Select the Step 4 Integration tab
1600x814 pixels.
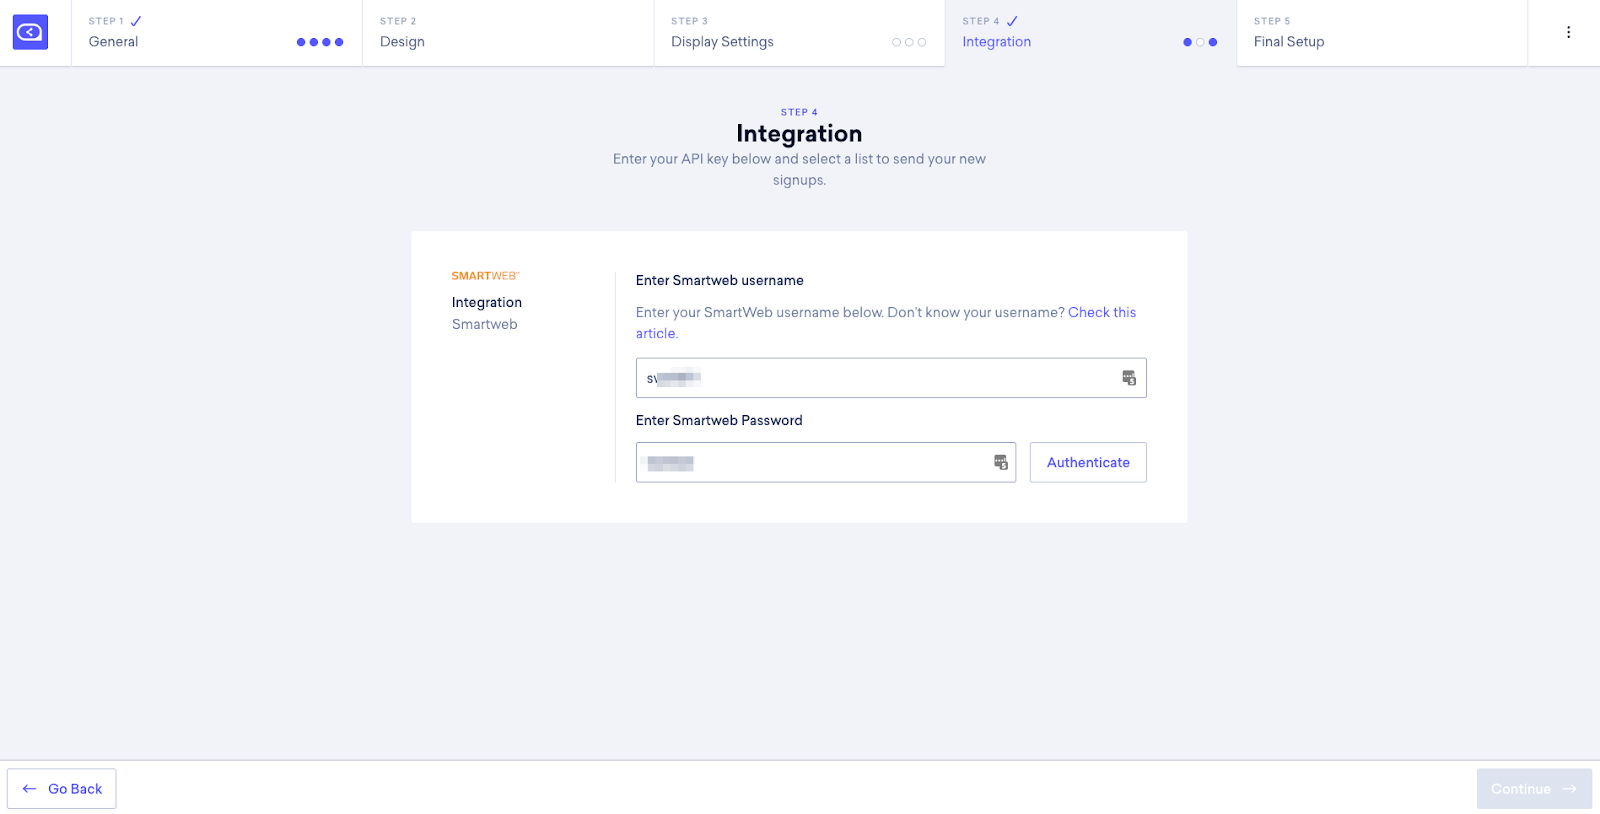coord(1091,33)
